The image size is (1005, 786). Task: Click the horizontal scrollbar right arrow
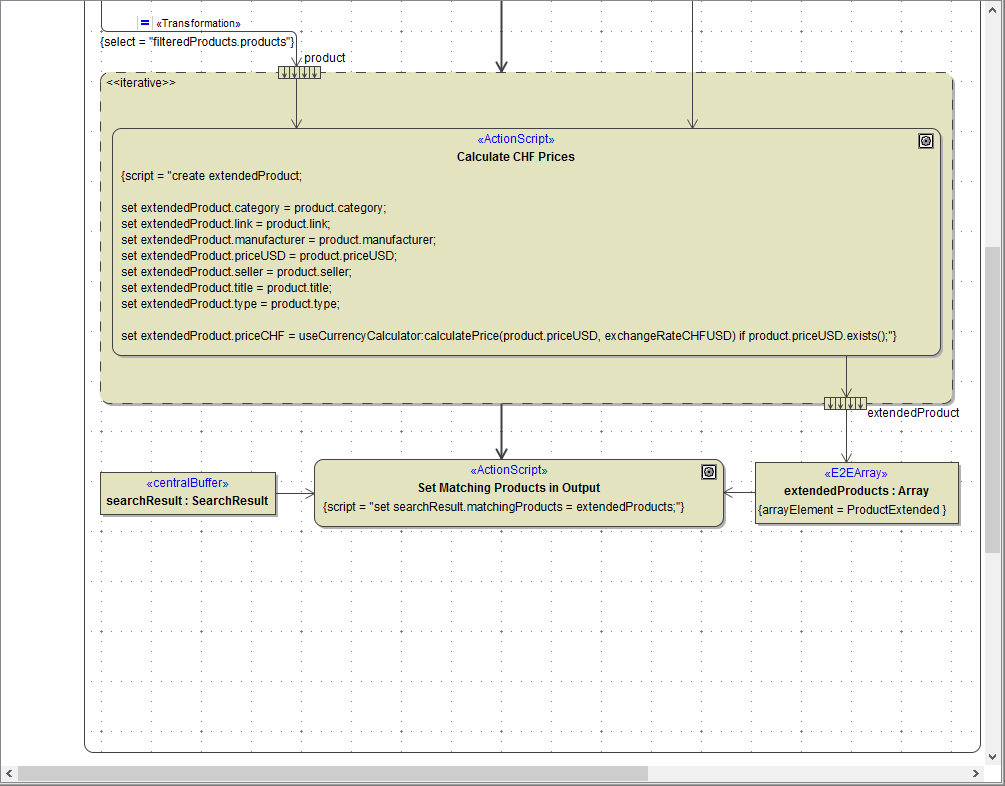click(x=977, y=773)
